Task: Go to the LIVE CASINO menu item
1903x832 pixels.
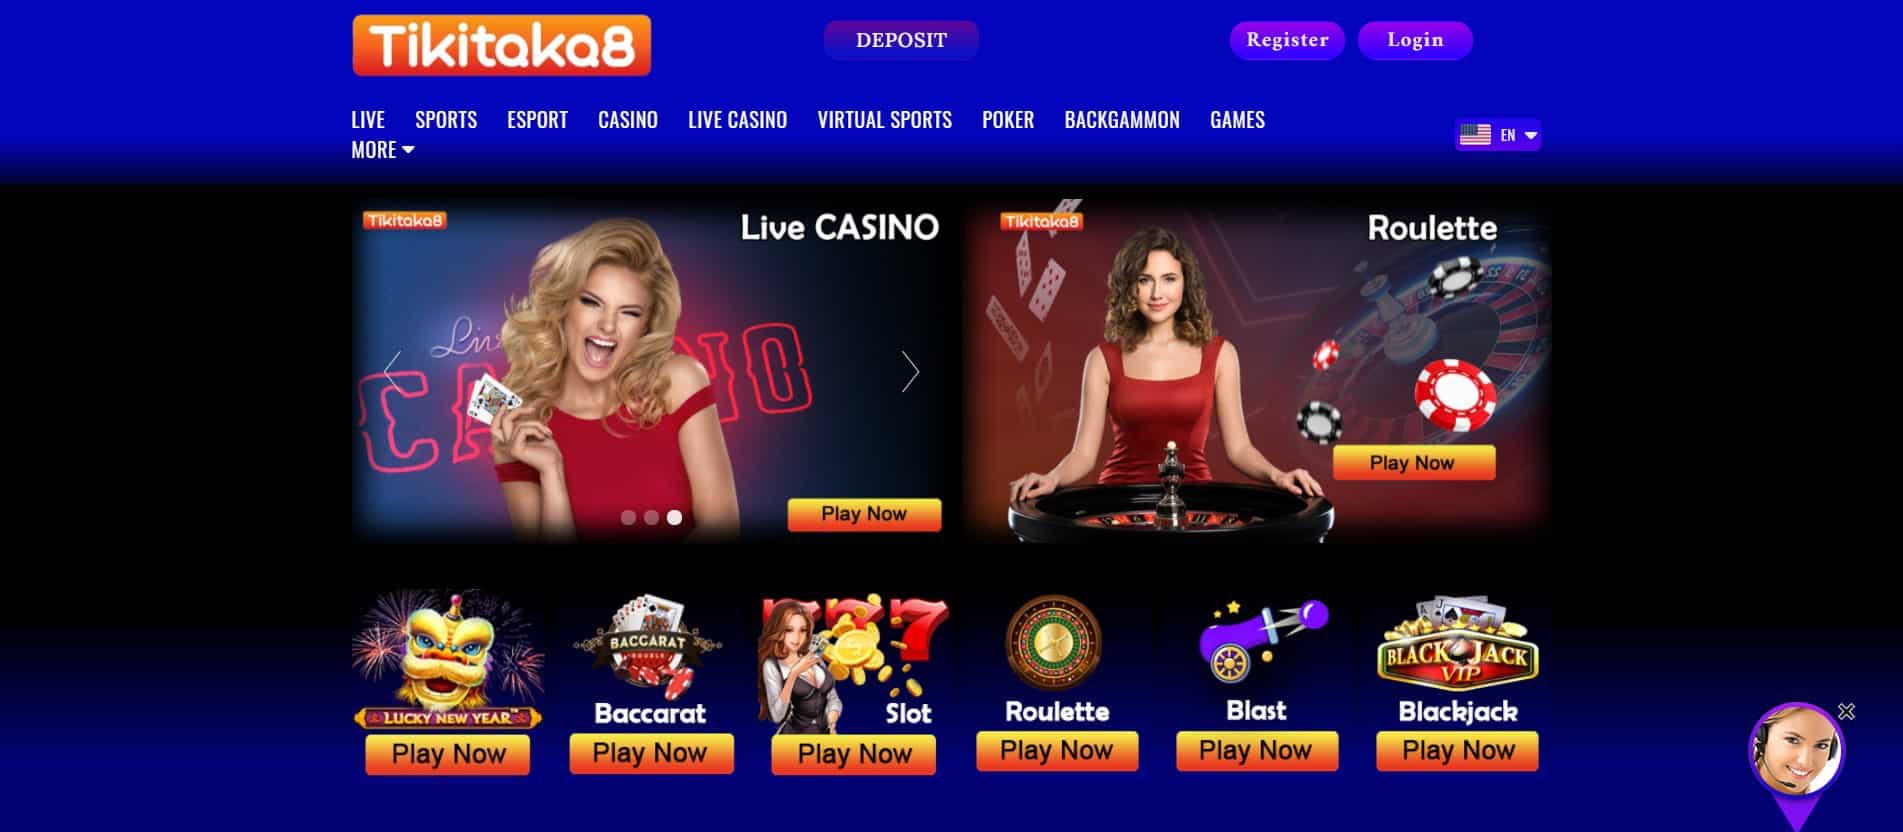Action: [x=737, y=120]
